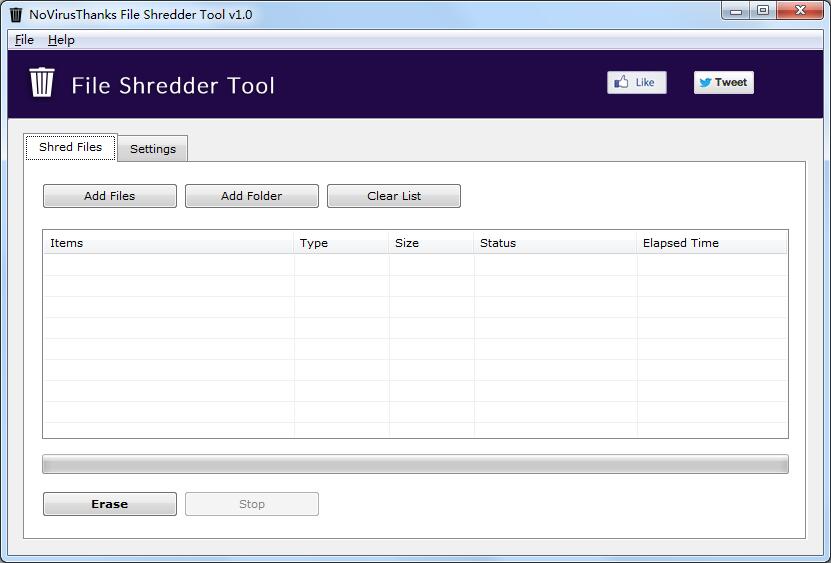Click the Status column header
Image resolution: width=831 pixels, height=563 pixels.
pos(555,243)
